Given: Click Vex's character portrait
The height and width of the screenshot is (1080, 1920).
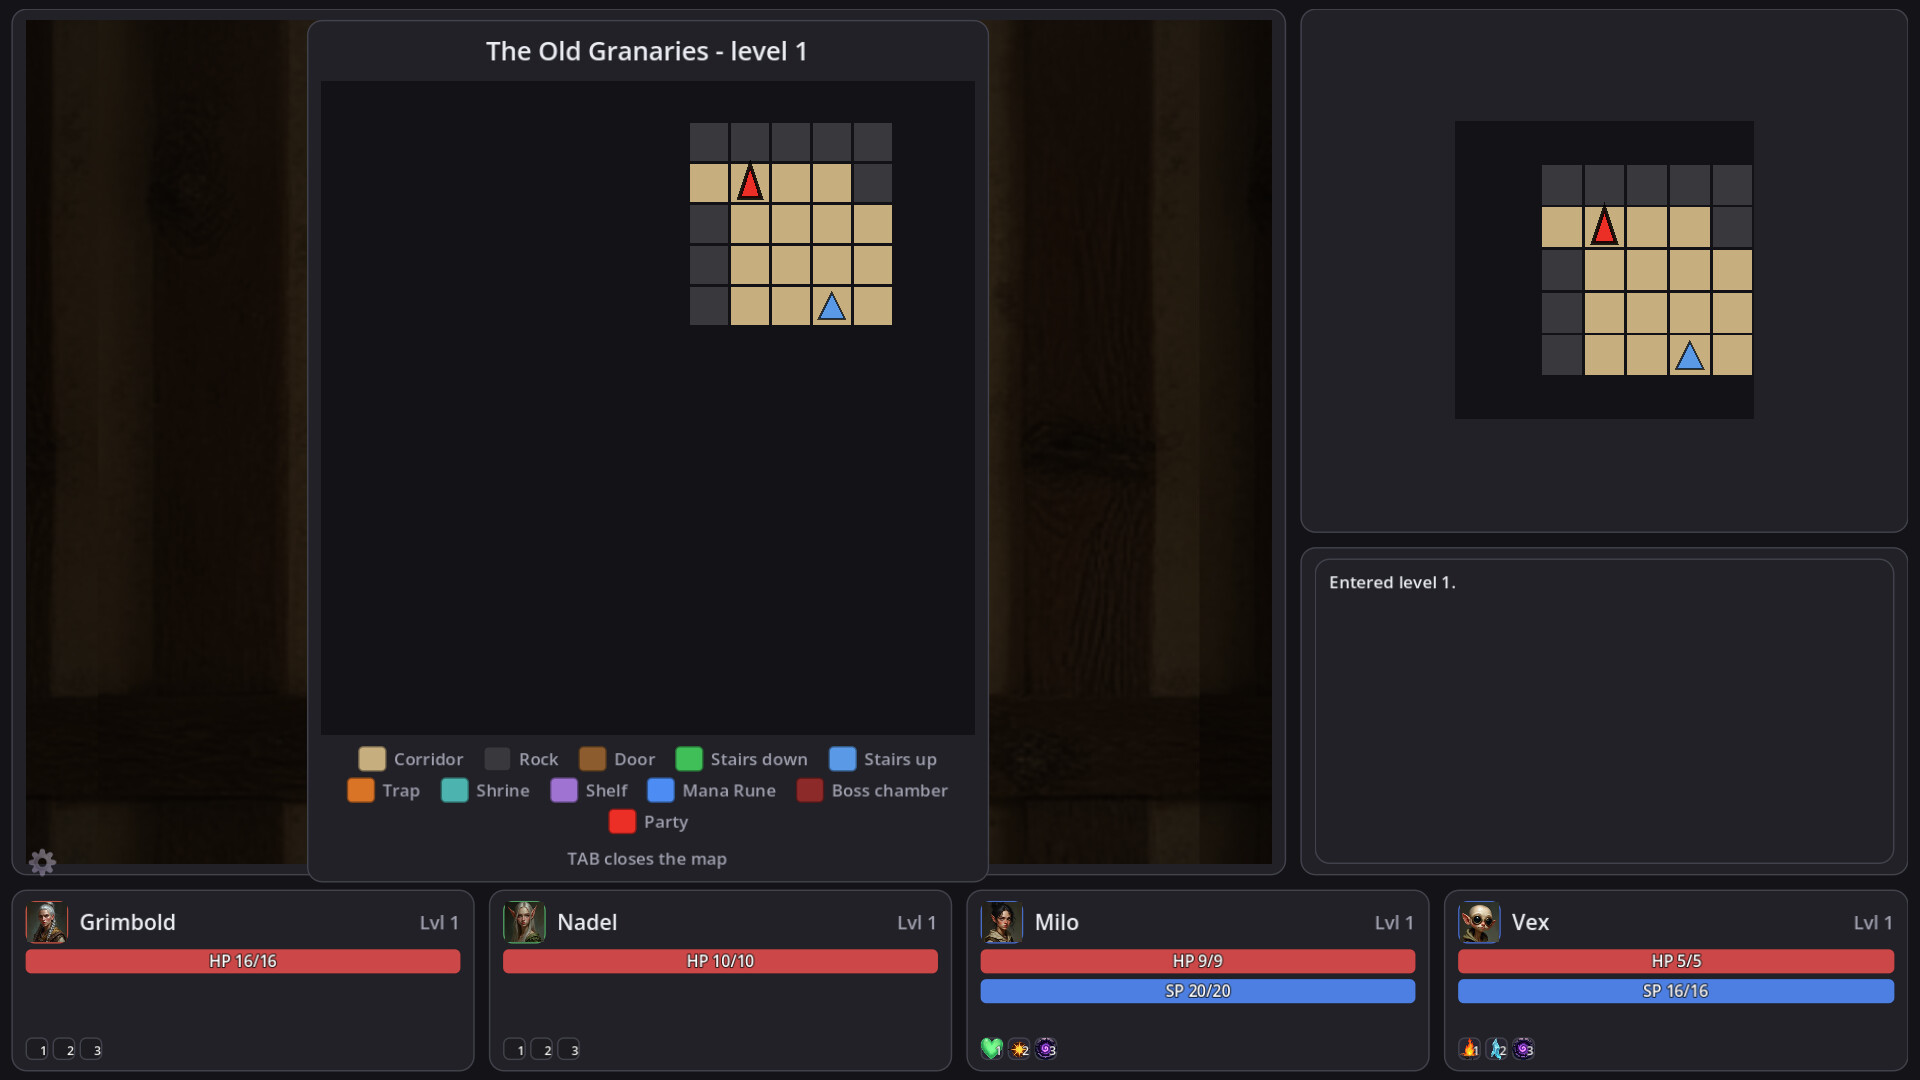Looking at the screenshot, I should point(1479,922).
